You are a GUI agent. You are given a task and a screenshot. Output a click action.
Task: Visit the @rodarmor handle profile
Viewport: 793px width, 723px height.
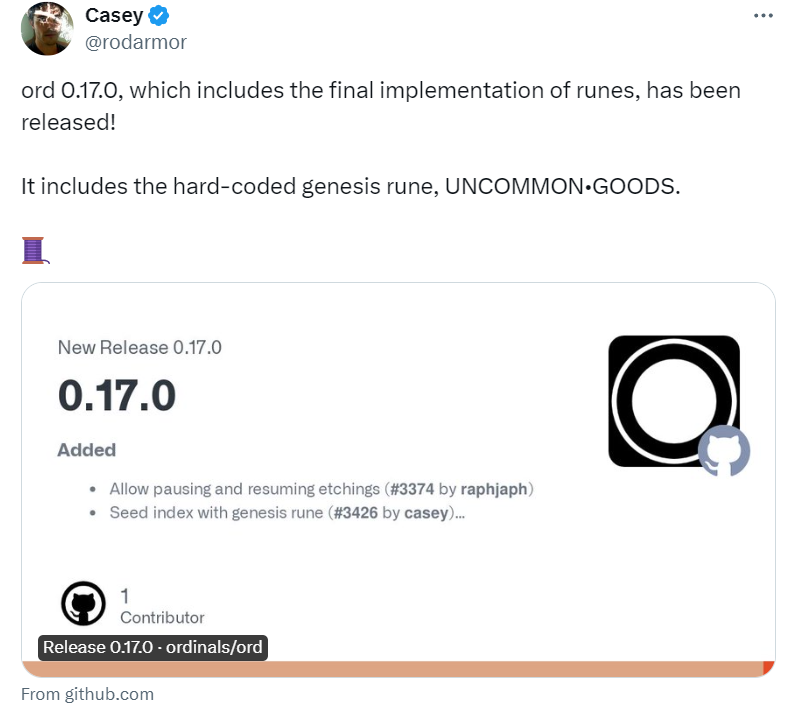136,42
